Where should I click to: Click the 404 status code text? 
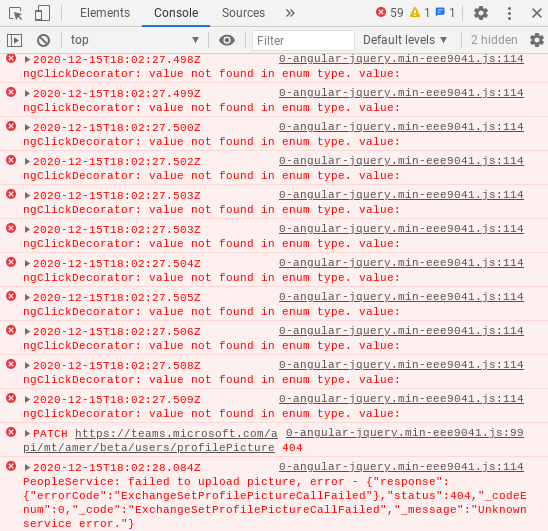click(292, 447)
